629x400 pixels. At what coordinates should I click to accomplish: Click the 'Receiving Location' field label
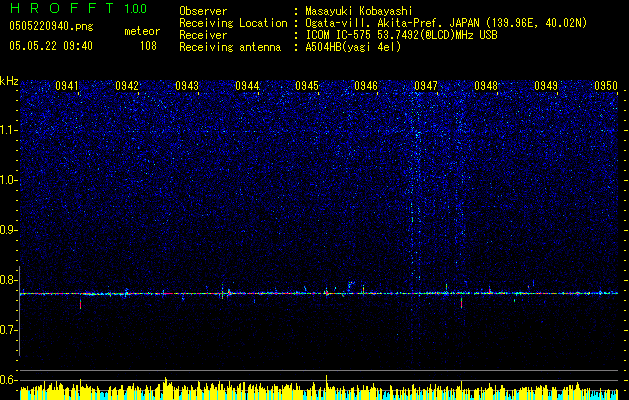[x=233, y=23]
